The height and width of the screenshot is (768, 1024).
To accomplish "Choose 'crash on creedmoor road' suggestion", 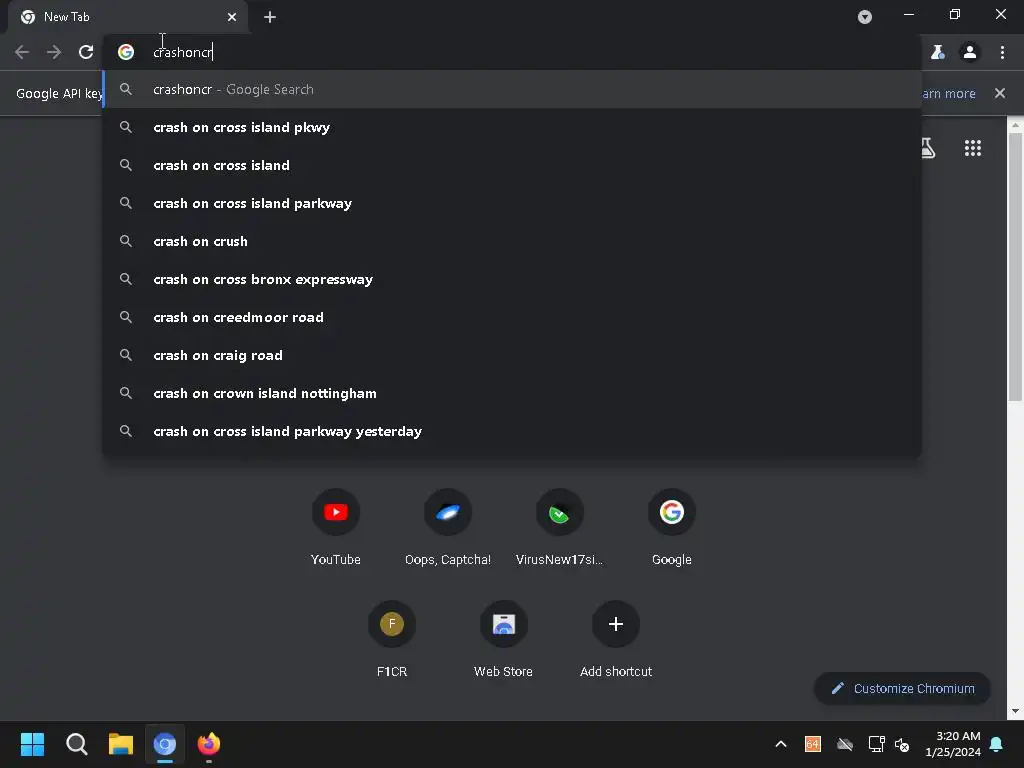I will [512, 317].
